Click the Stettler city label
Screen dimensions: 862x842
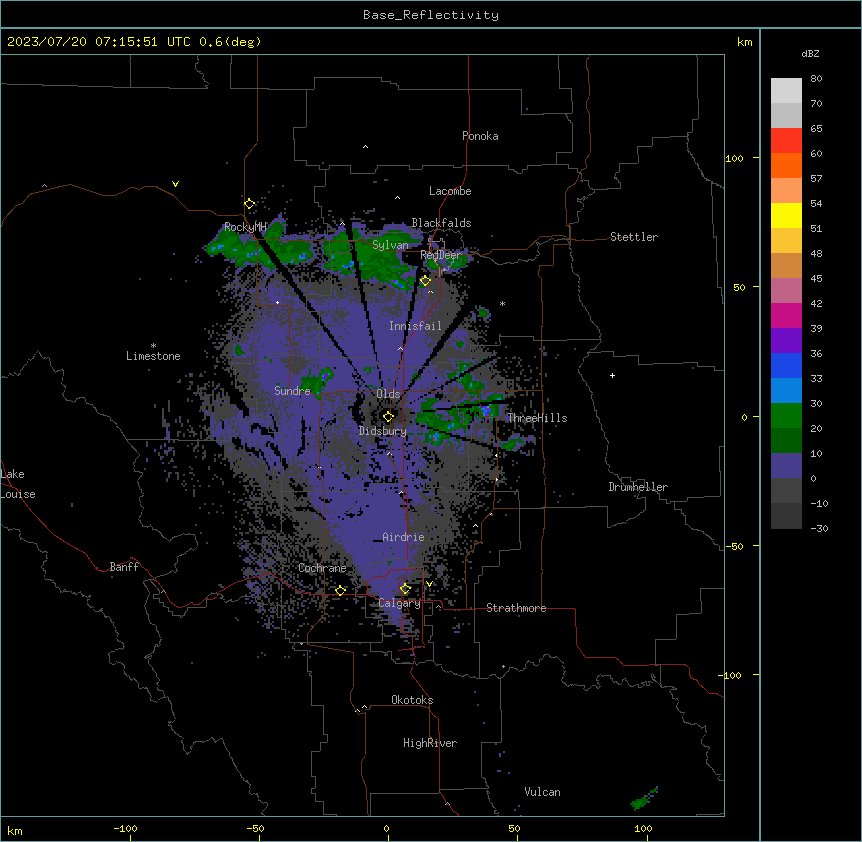pos(634,237)
